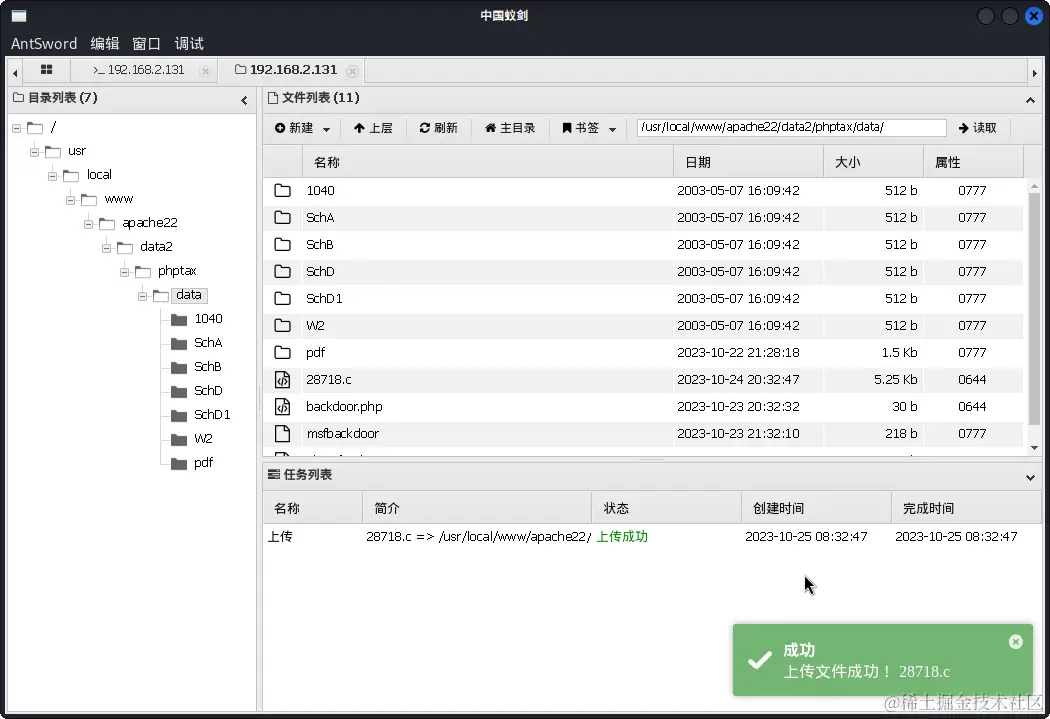Select 1040 folder in directory tree
Screen dimensions: 1050x719
click(208, 319)
